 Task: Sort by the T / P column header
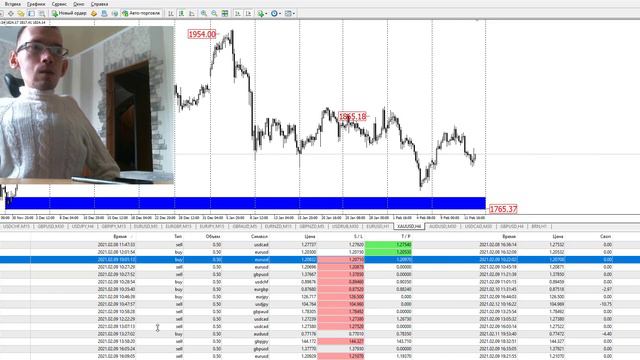click(x=406, y=237)
